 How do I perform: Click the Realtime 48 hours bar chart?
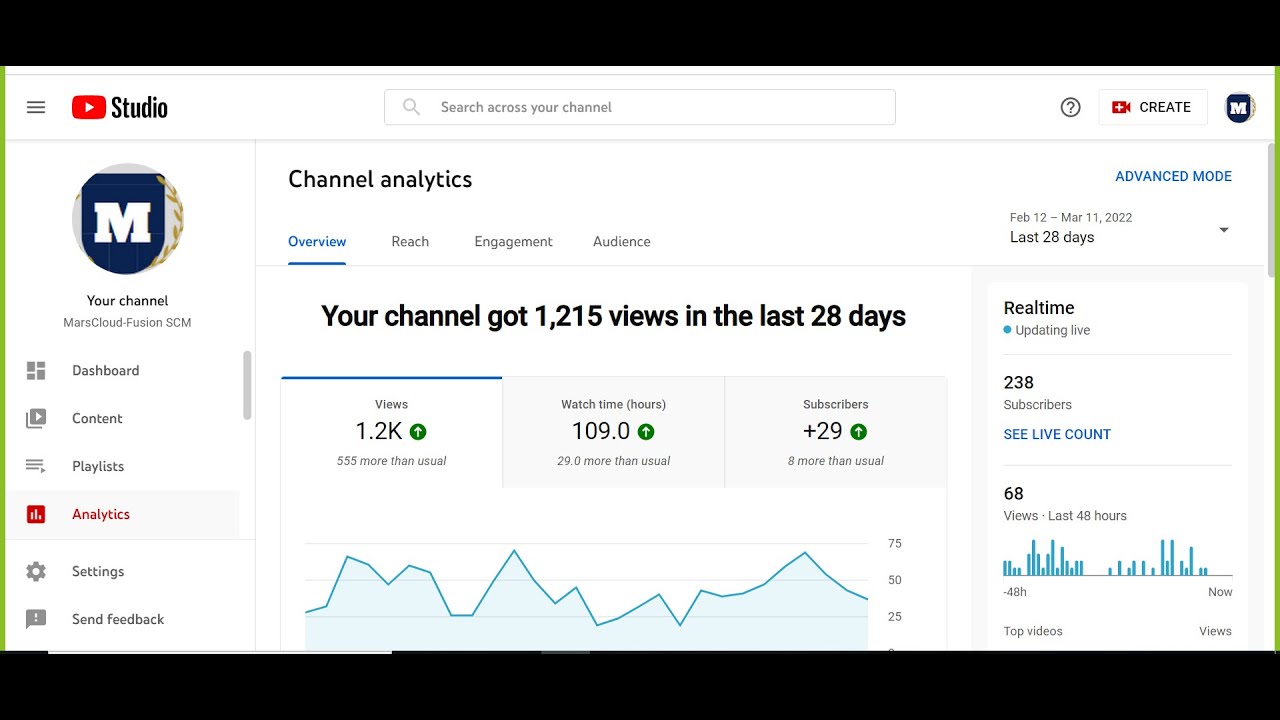pyautogui.click(x=1118, y=558)
